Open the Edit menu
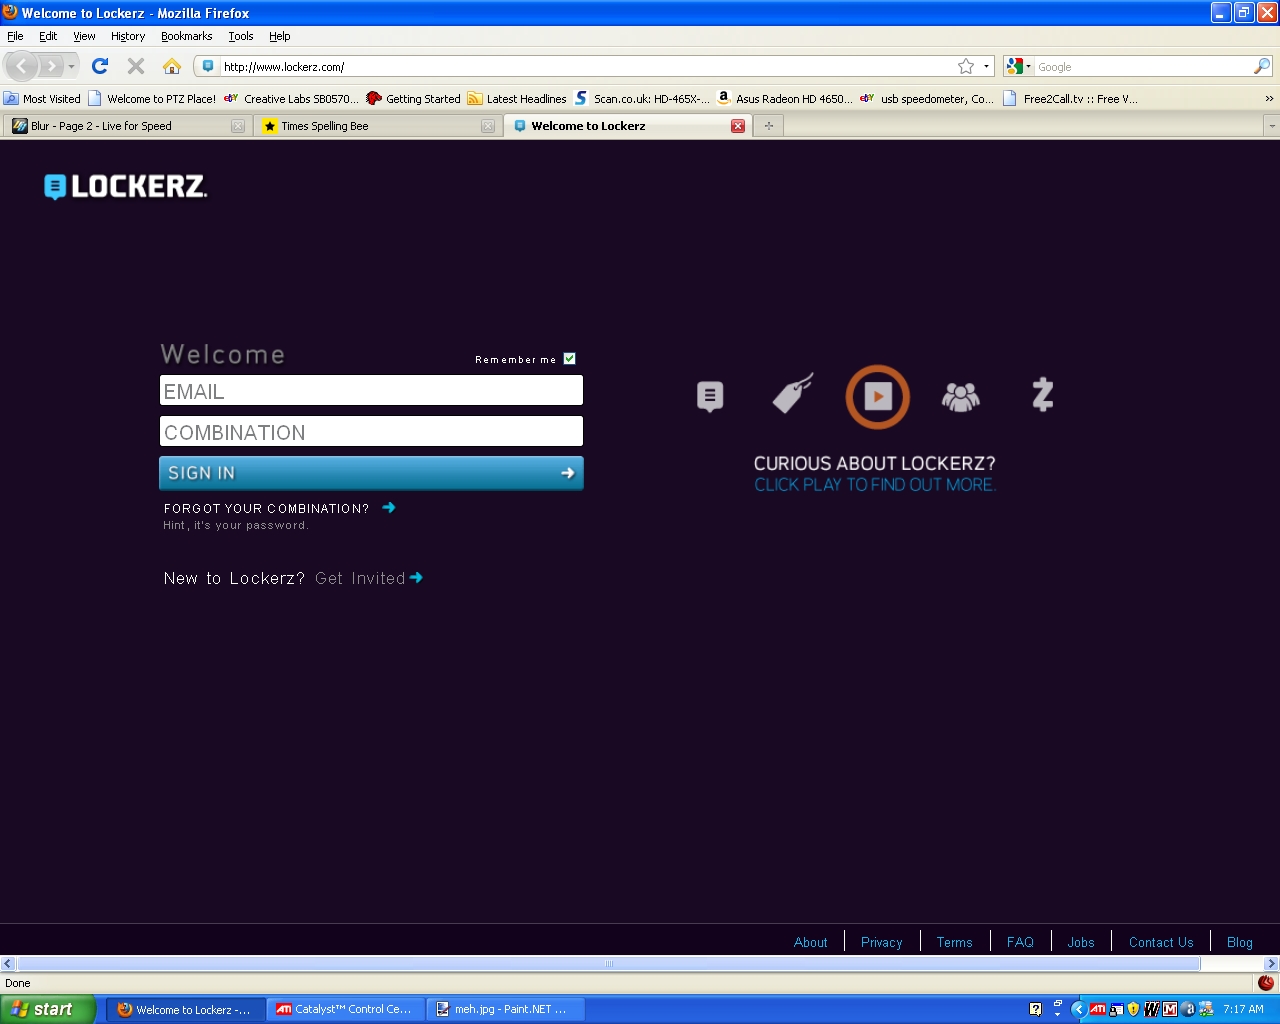The height and width of the screenshot is (1024, 1280). tap(48, 36)
